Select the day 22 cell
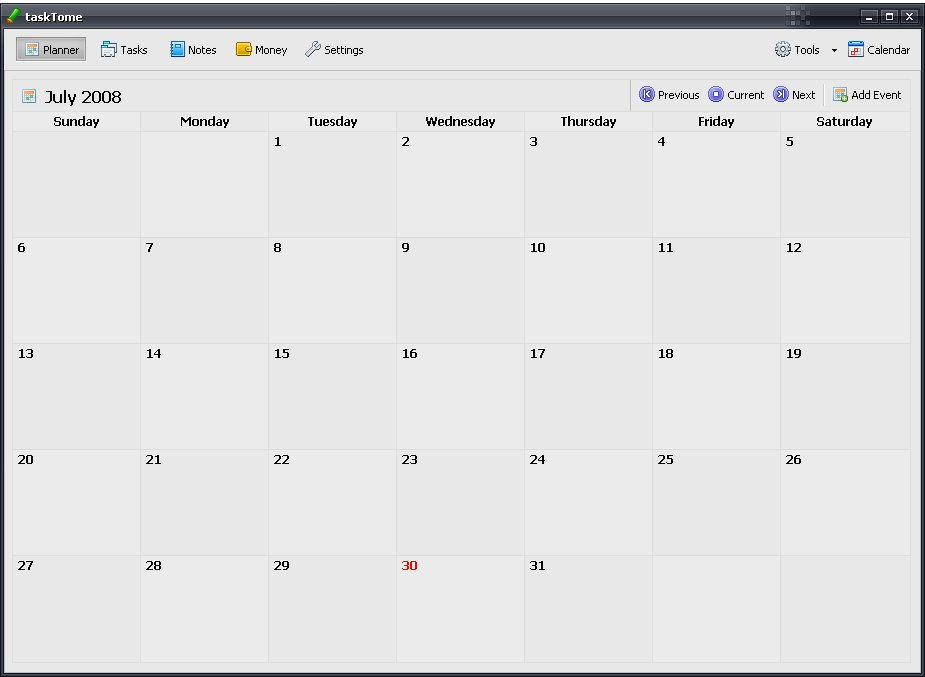The height and width of the screenshot is (677, 925). 332,503
